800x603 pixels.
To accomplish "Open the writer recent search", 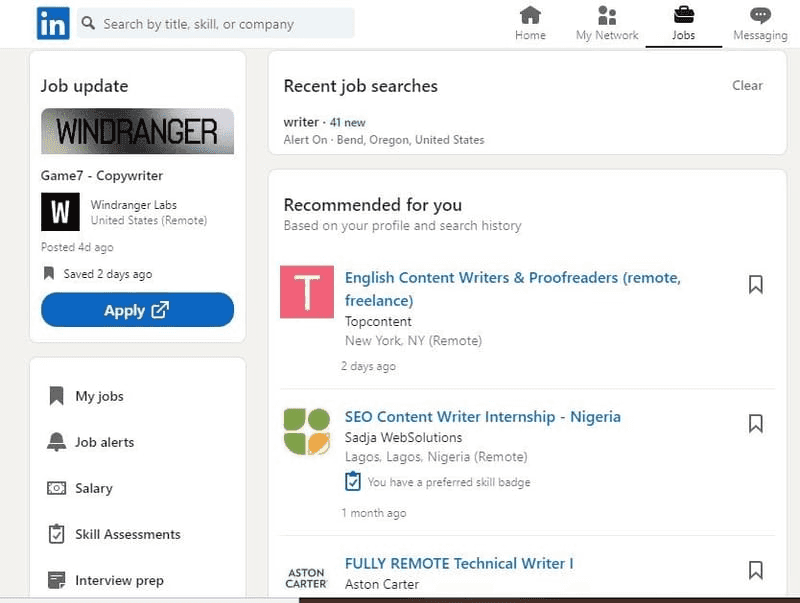I will point(301,122).
